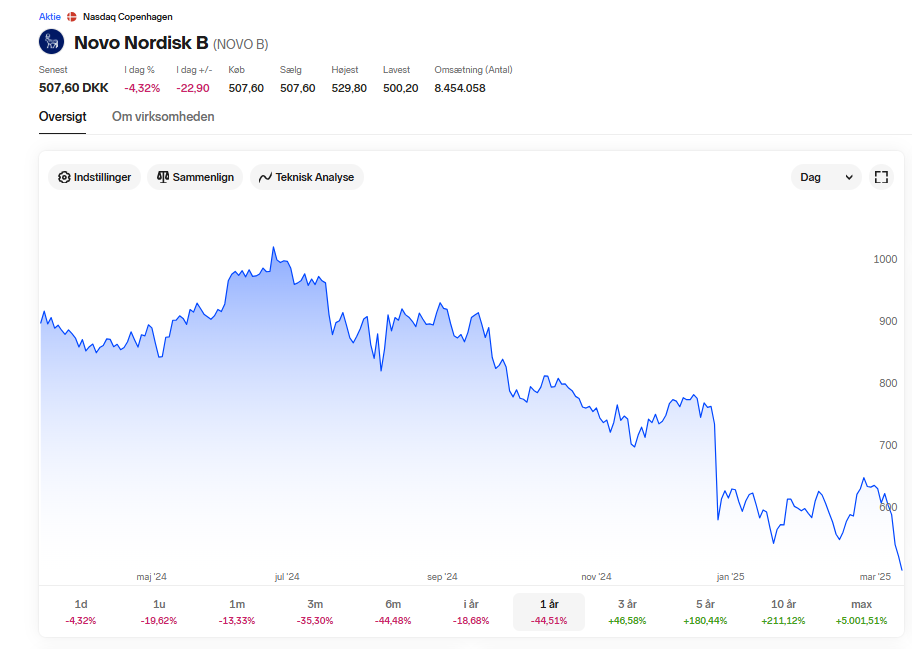Open Teknisk Analyse tools
This screenshot has height=649, width=912.
307,177
